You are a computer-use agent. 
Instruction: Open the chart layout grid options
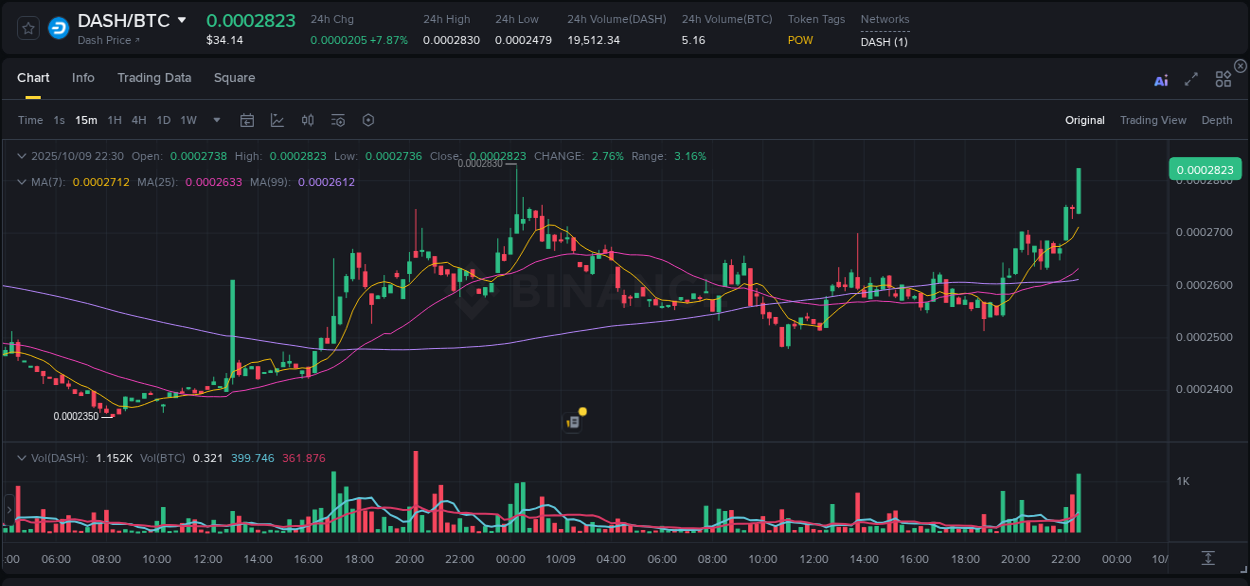point(1223,80)
